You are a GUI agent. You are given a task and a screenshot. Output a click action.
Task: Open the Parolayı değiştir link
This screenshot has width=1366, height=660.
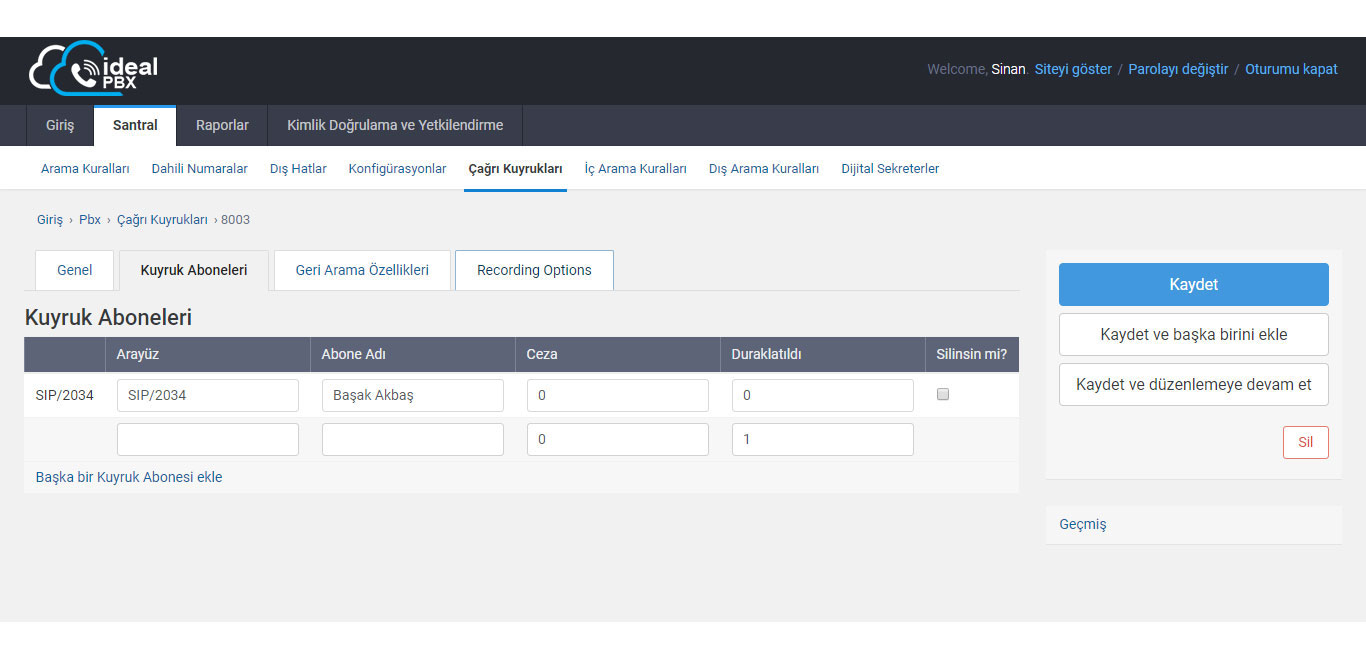pos(1178,69)
